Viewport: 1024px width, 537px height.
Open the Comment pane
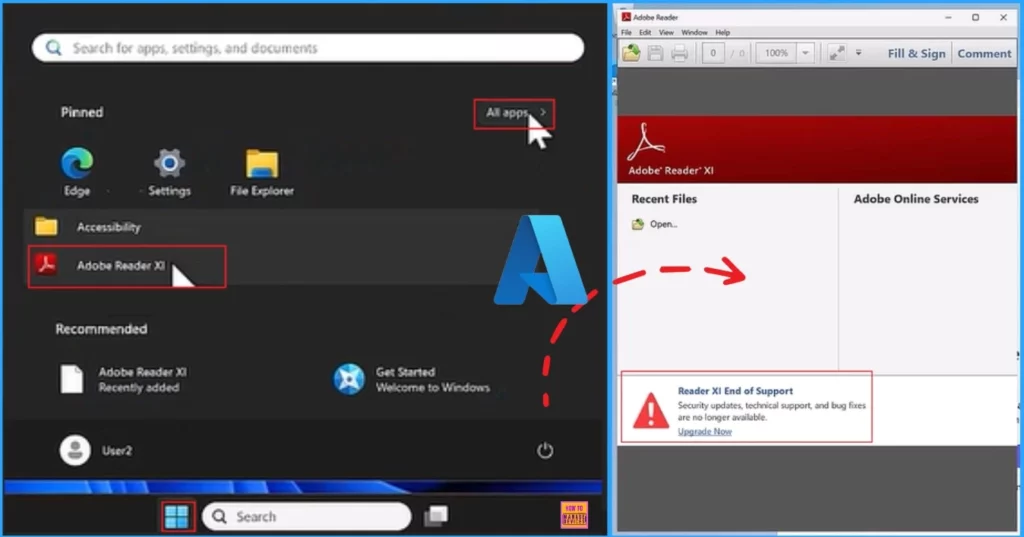pyautogui.click(x=984, y=54)
